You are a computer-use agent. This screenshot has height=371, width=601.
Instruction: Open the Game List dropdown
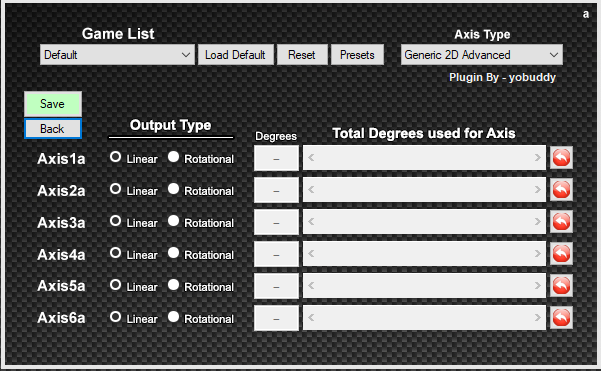pyautogui.click(x=117, y=55)
